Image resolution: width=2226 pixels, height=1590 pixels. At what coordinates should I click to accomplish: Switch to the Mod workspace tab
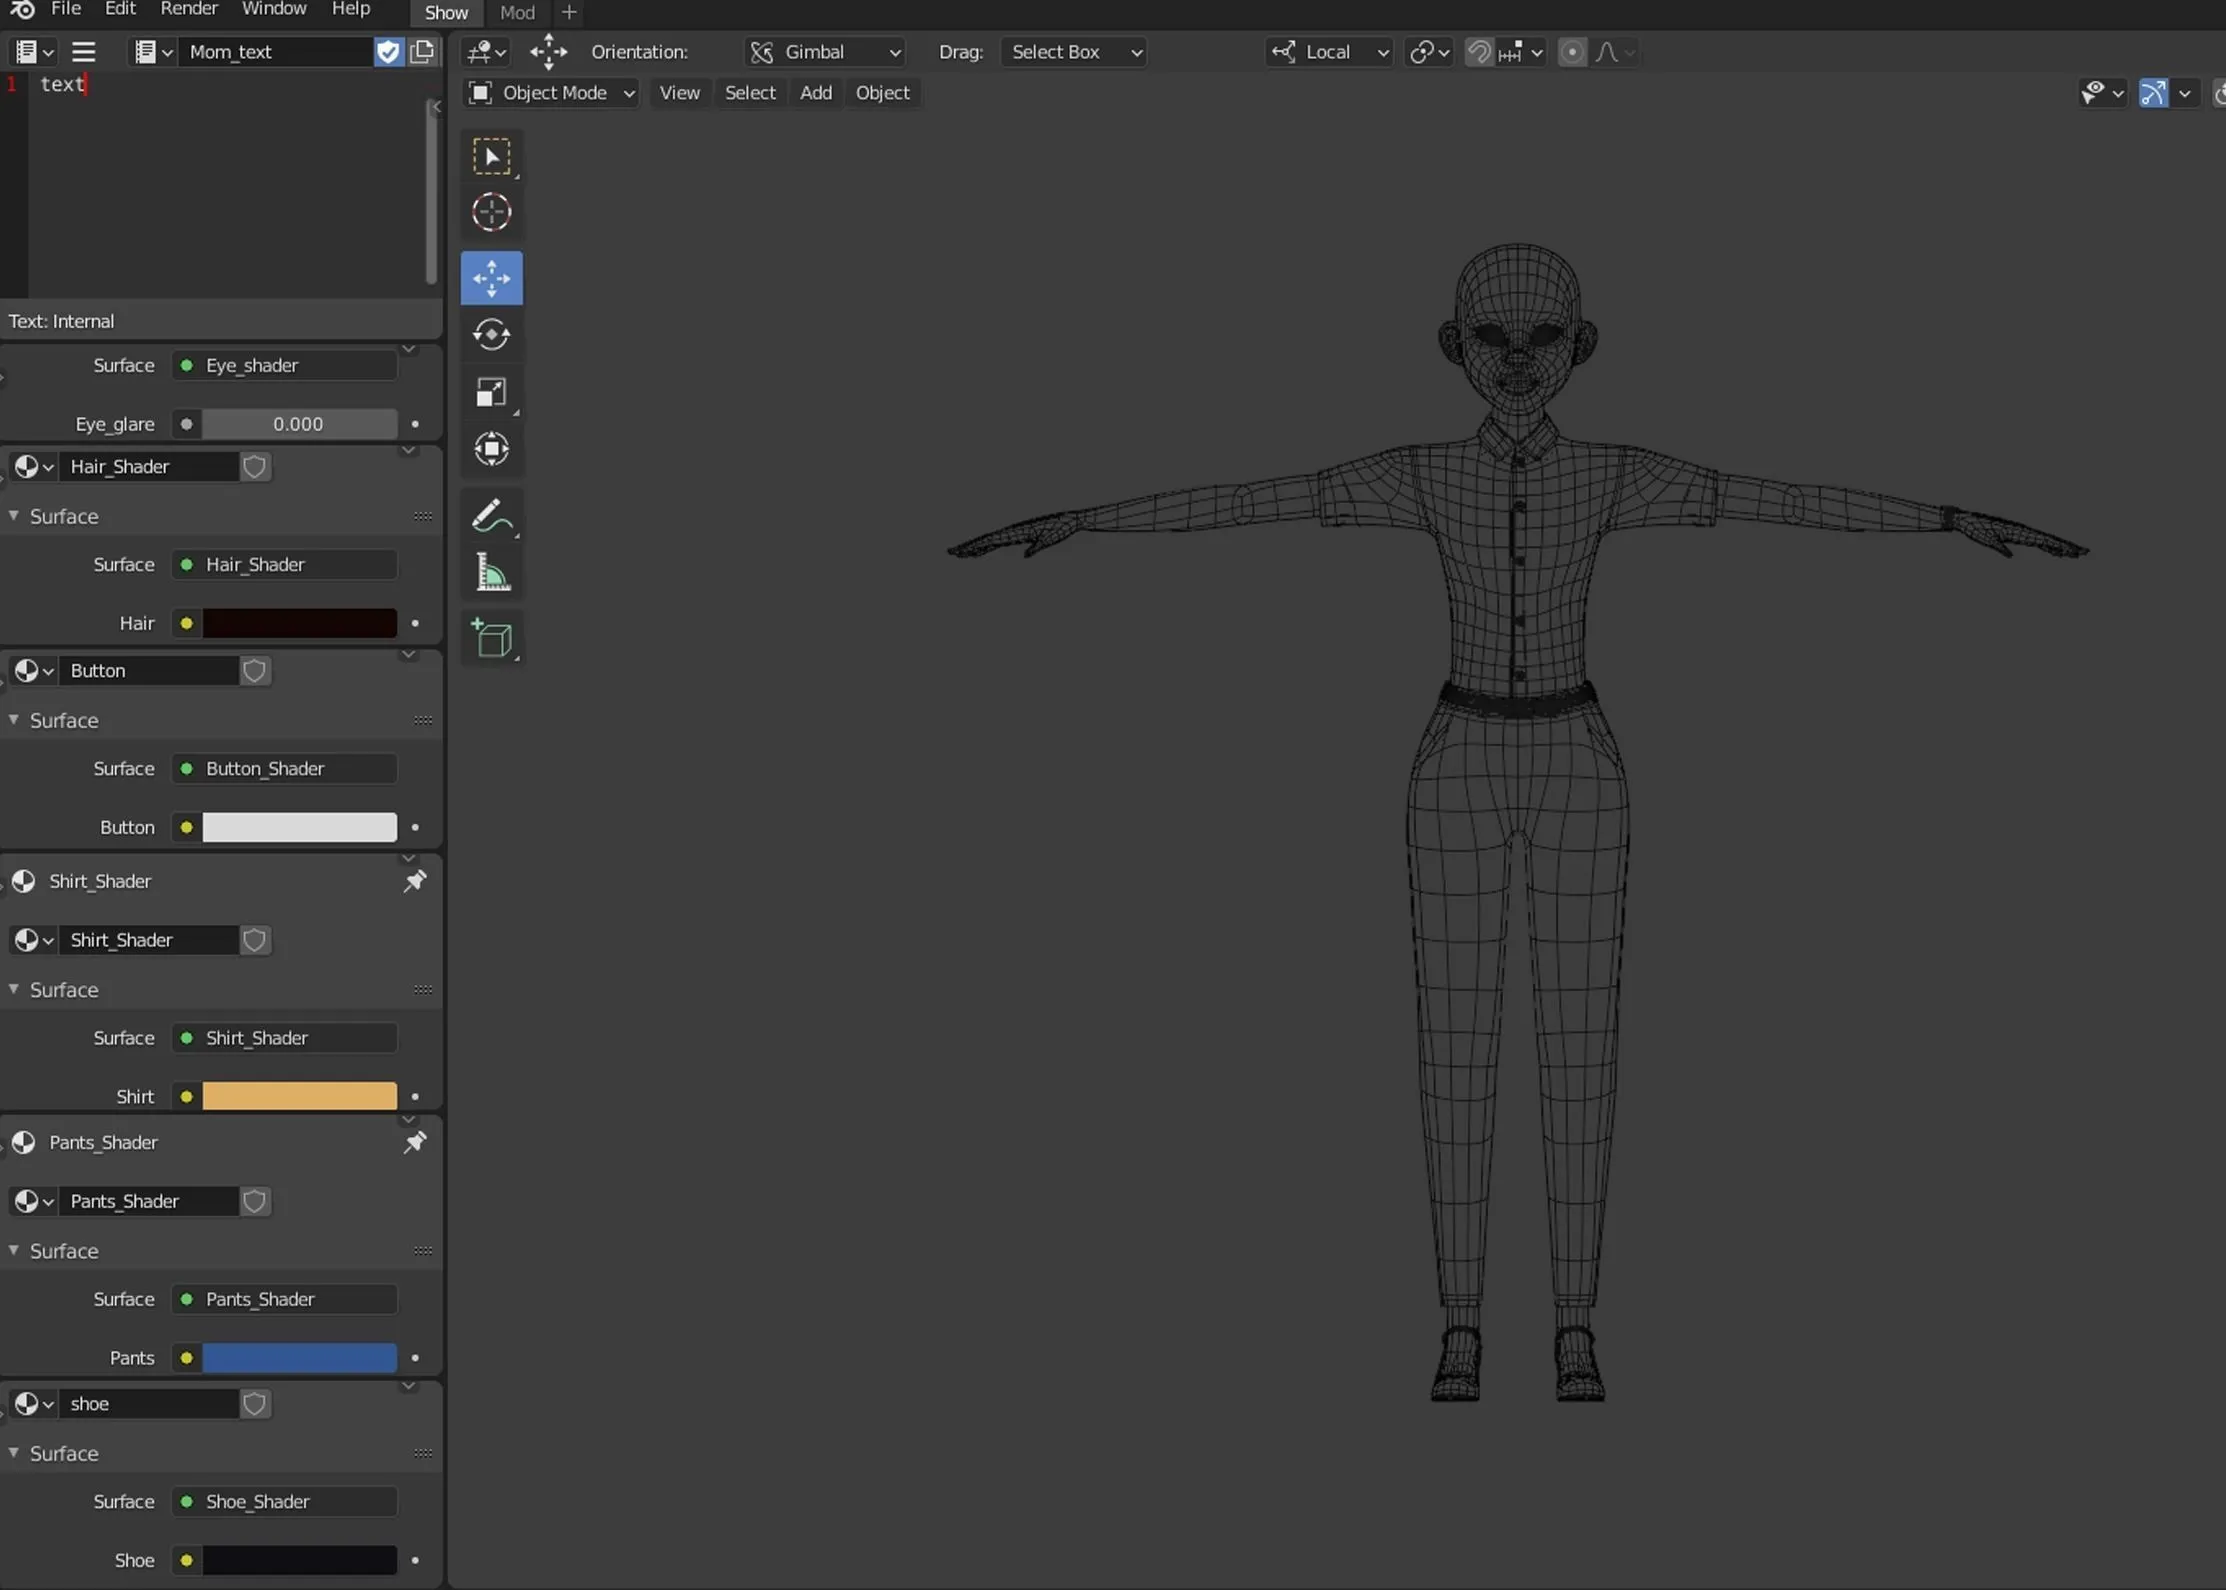(x=517, y=12)
